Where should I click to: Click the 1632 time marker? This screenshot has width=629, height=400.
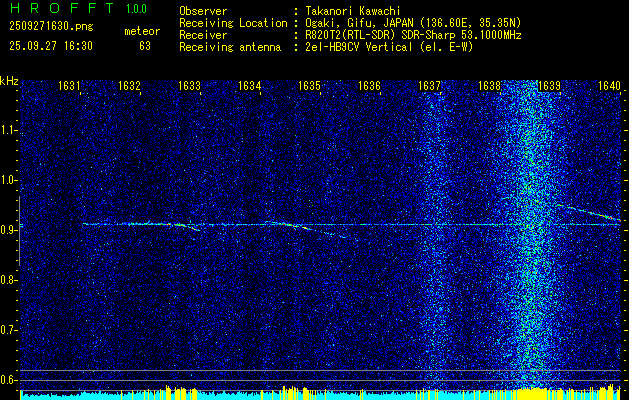(129, 85)
